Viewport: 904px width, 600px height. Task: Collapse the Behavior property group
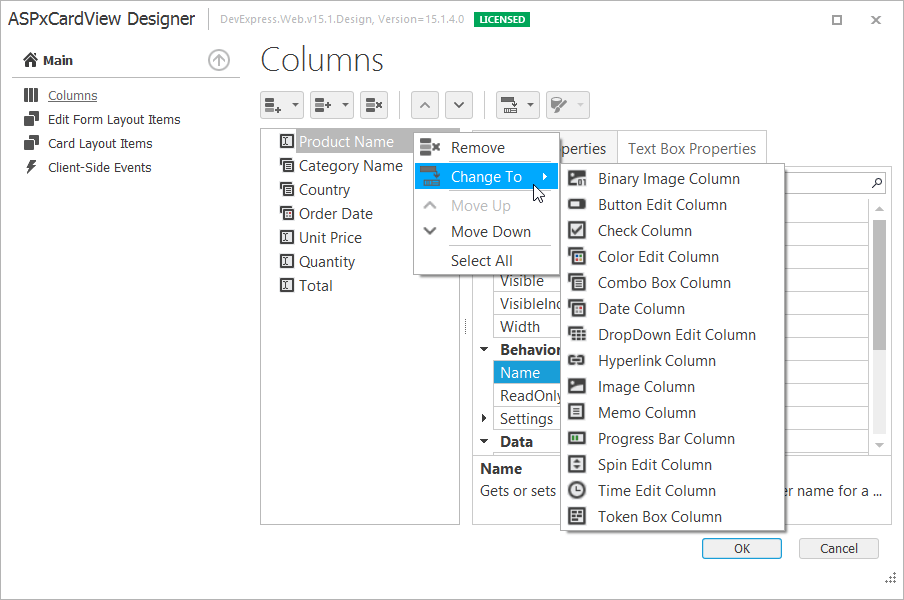click(x=484, y=349)
